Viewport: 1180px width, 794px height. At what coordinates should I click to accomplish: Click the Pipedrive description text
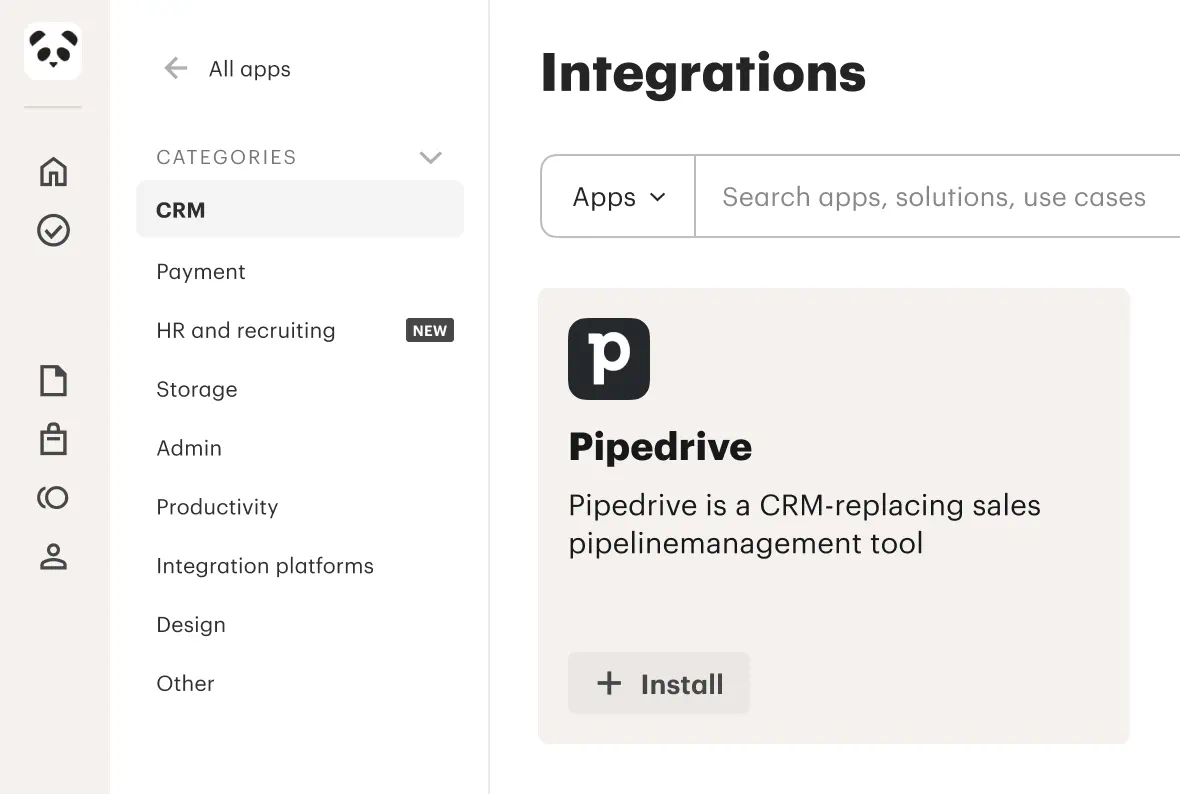pos(804,525)
